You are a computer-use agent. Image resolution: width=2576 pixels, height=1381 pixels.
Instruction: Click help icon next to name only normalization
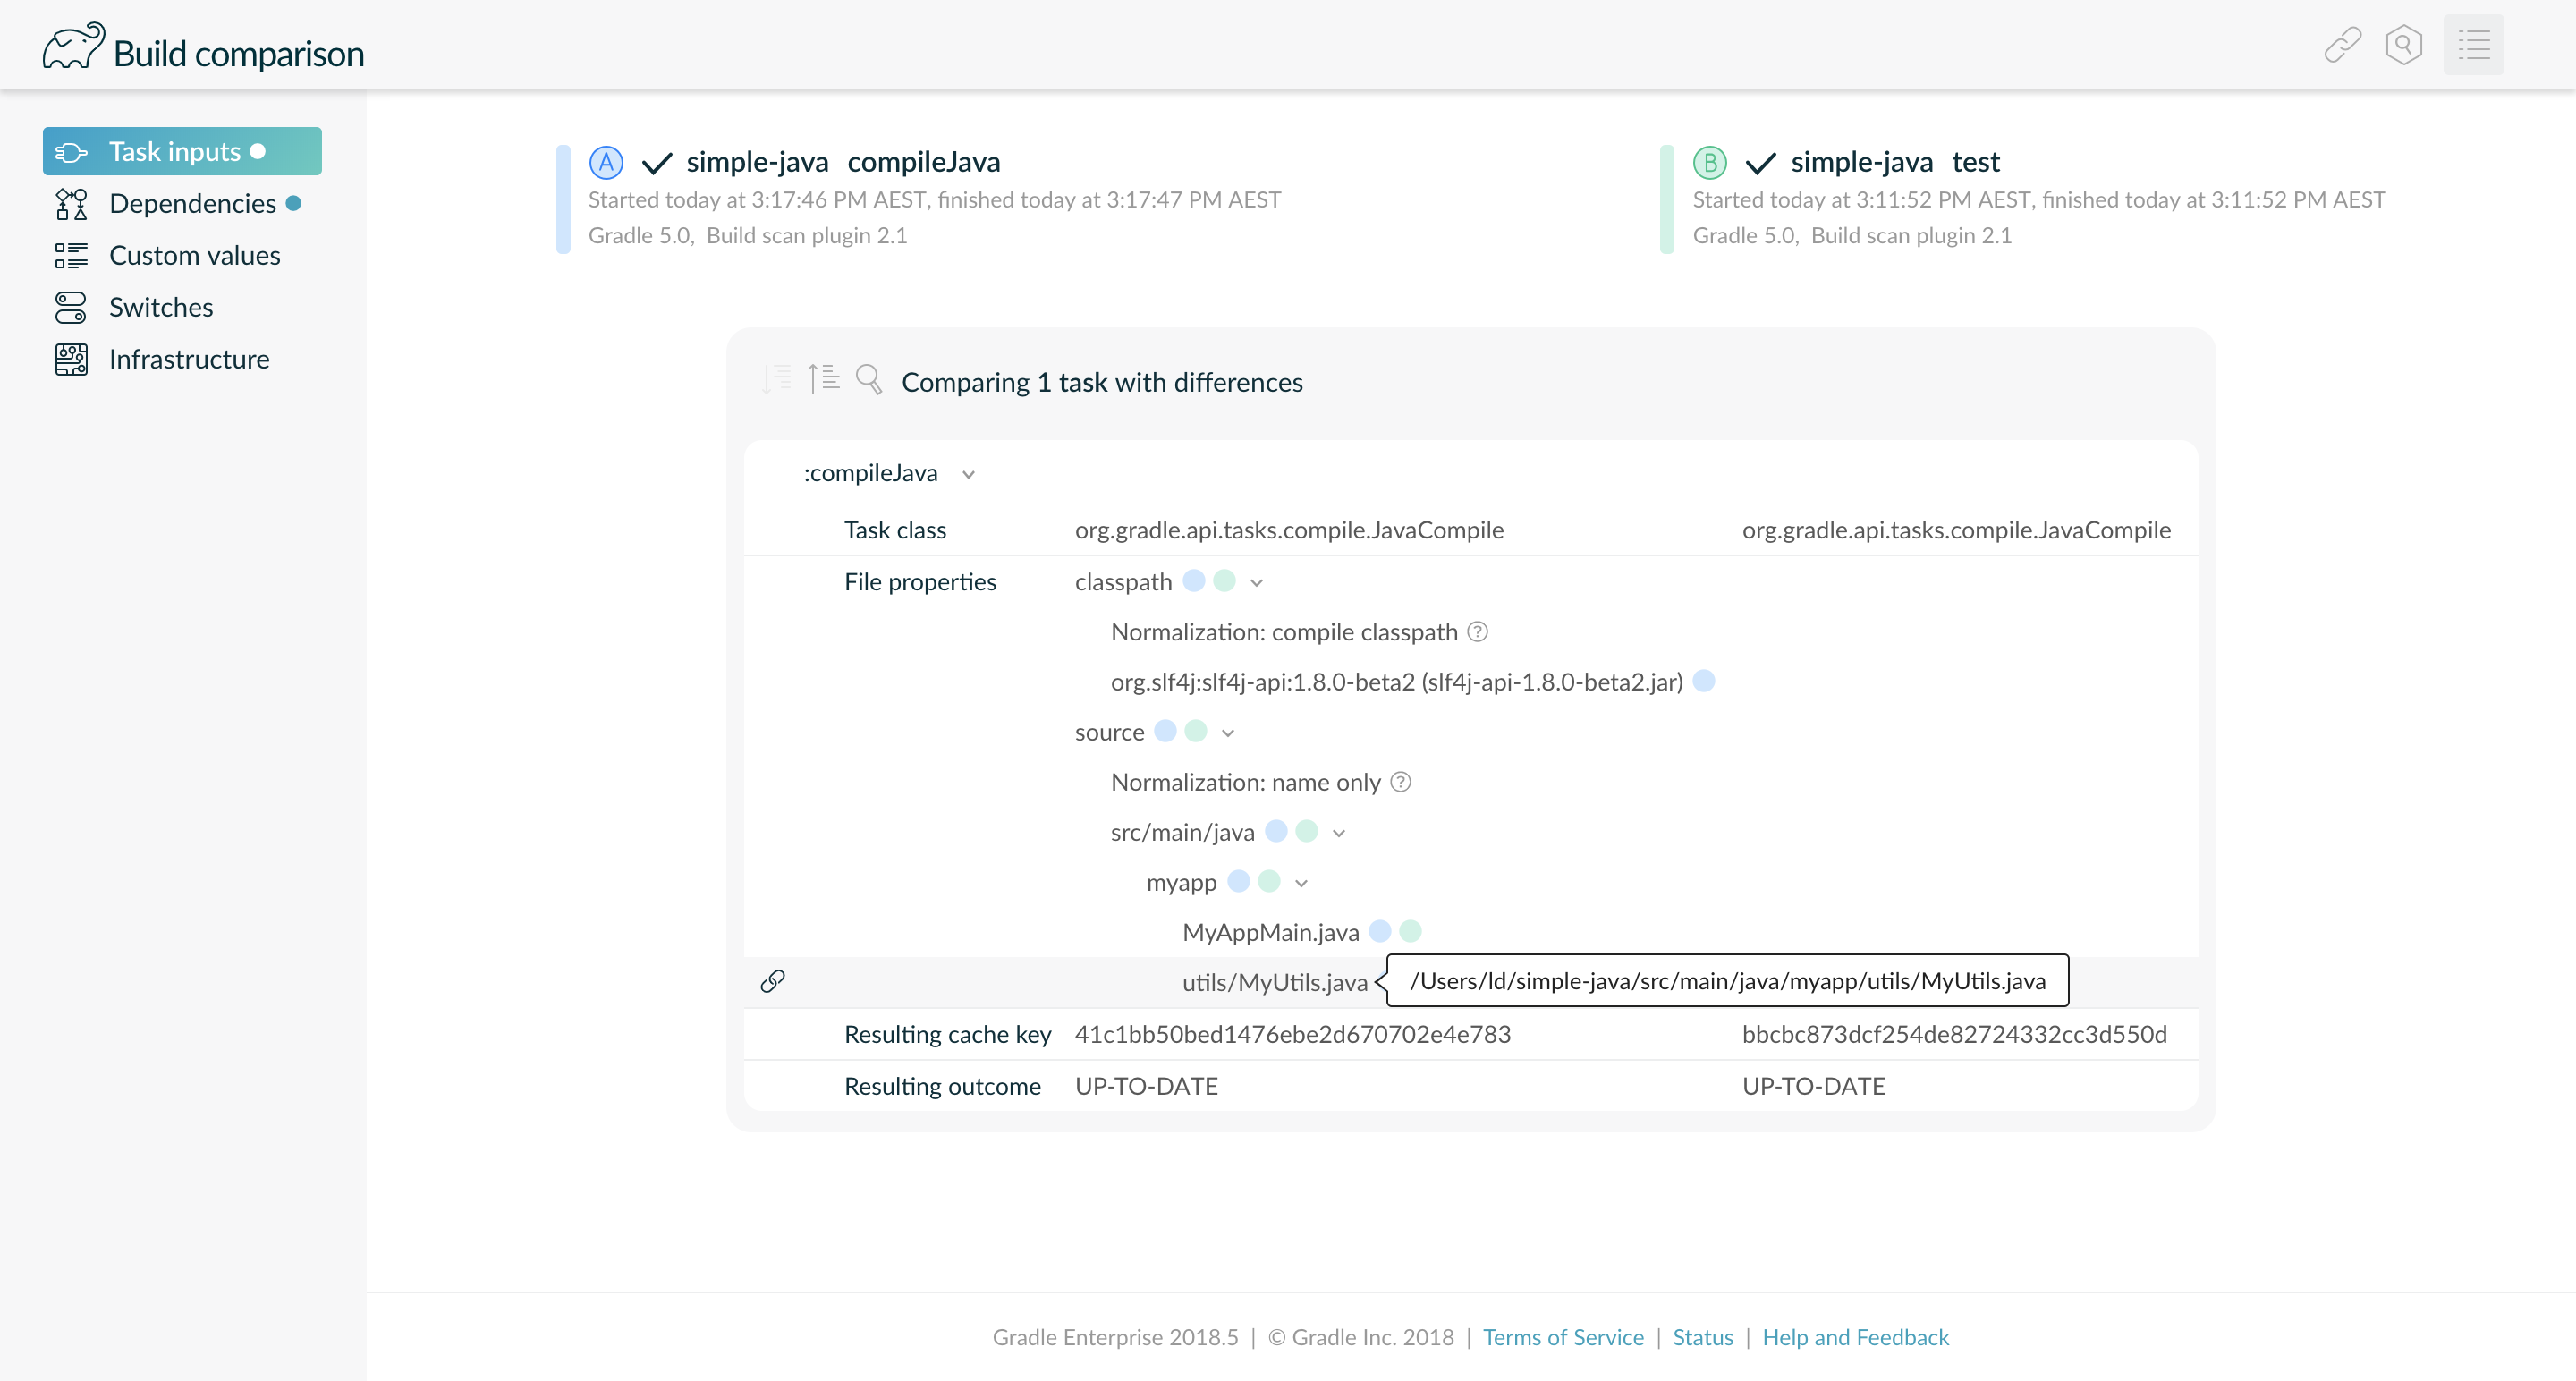click(1400, 782)
